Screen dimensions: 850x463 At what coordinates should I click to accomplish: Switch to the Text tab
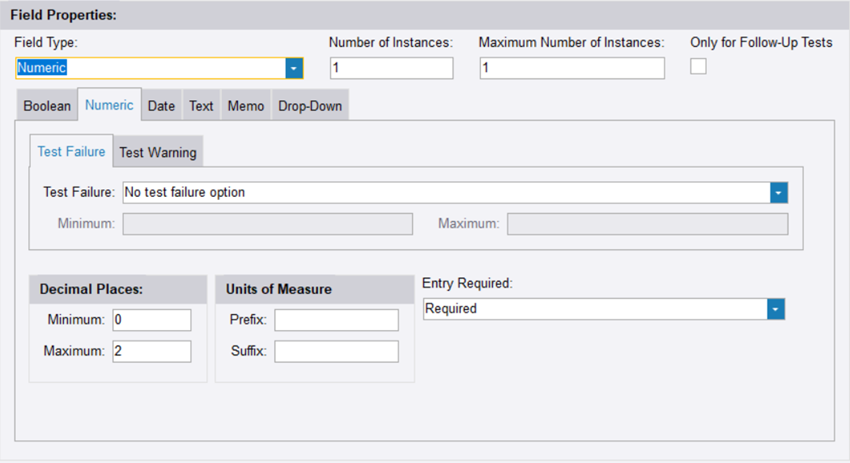click(x=201, y=106)
